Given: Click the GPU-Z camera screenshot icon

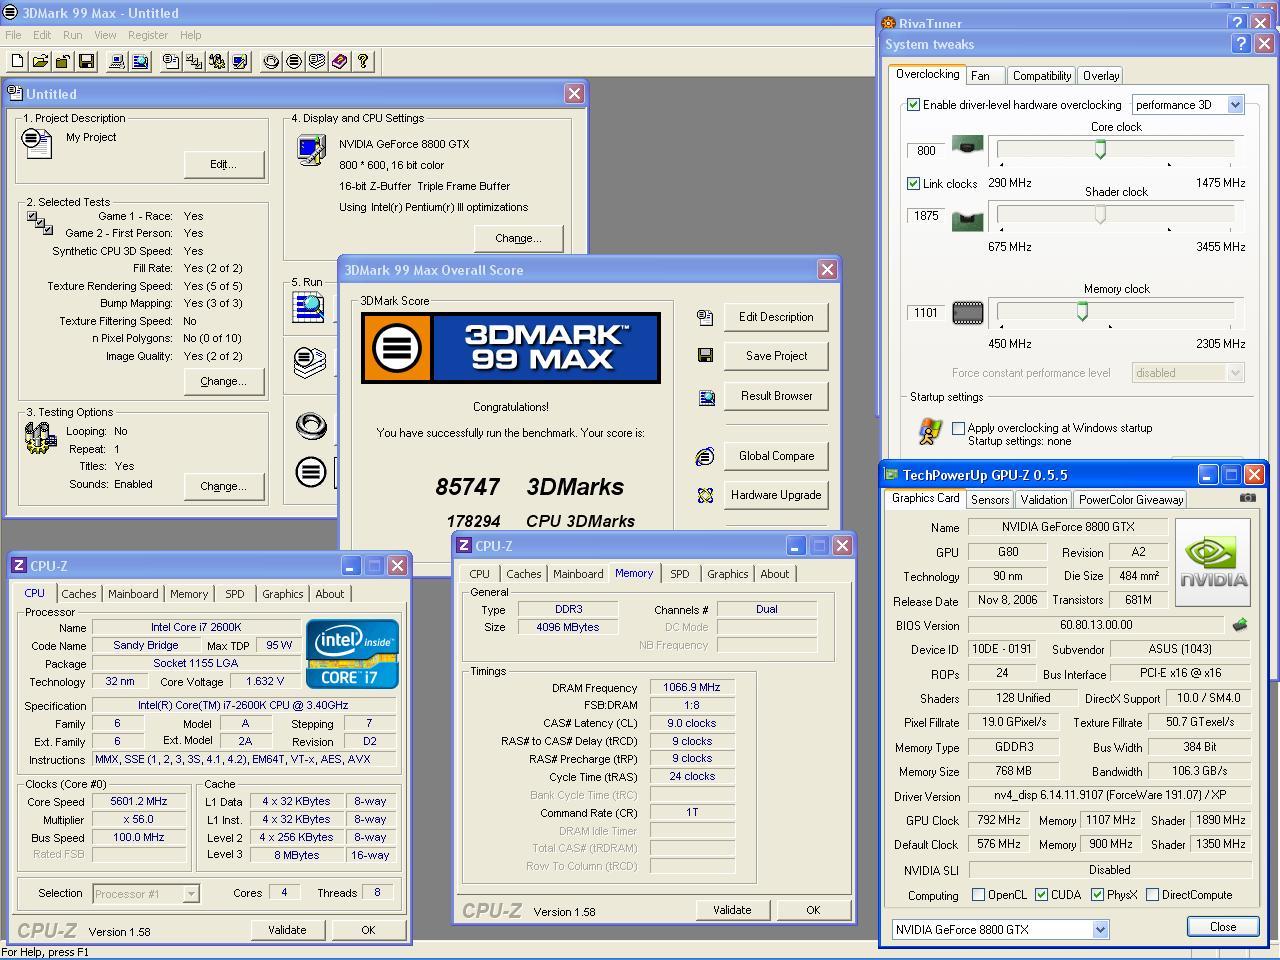Looking at the screenshot, I should [x=1247, y=497].
